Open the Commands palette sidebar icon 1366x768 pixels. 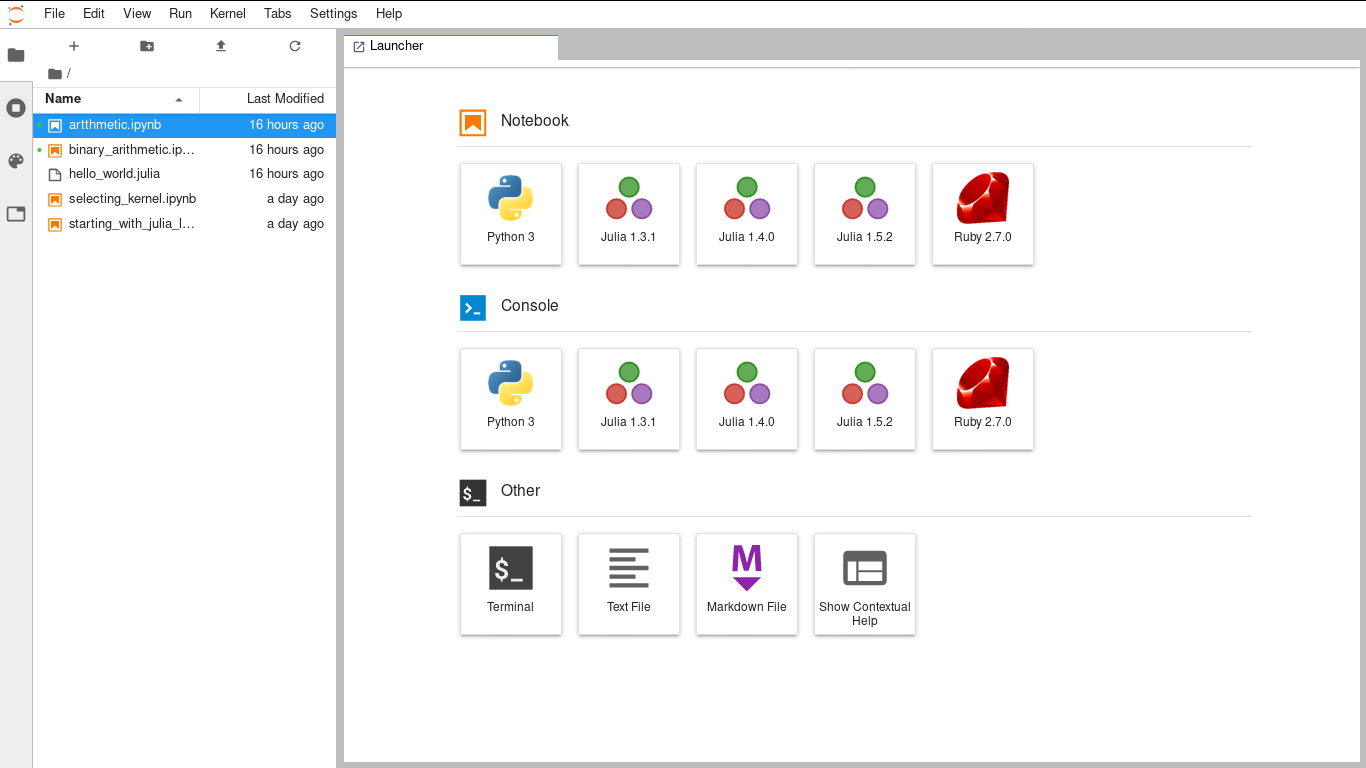16,161
